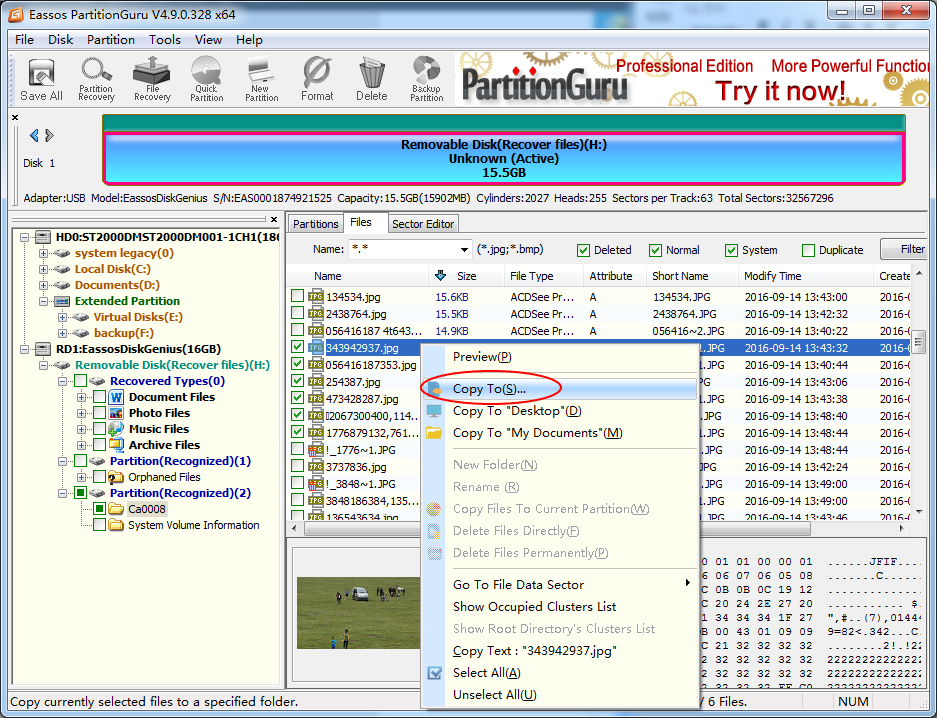Click the photo preview thumbnail
The height and width of the screenshot is (718, 937).
(358, 612)
